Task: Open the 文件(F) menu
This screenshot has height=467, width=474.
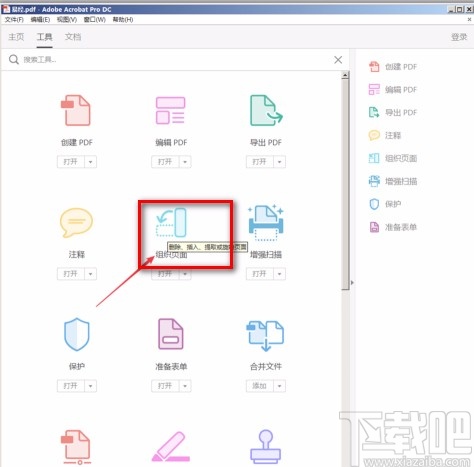Action: (x=14, y=20)
